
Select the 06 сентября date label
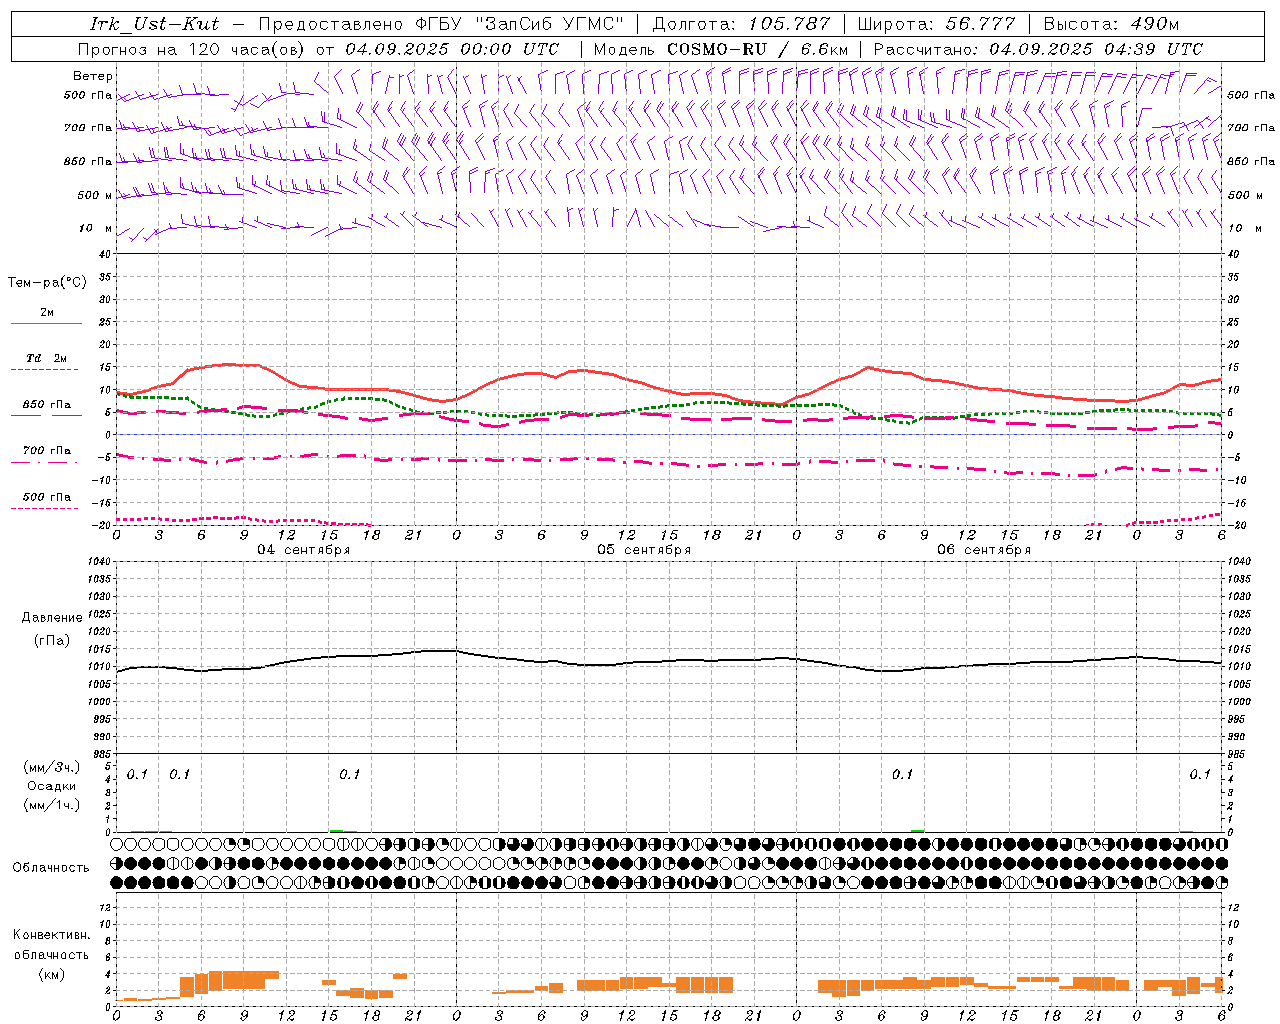[x=984, y=550]
